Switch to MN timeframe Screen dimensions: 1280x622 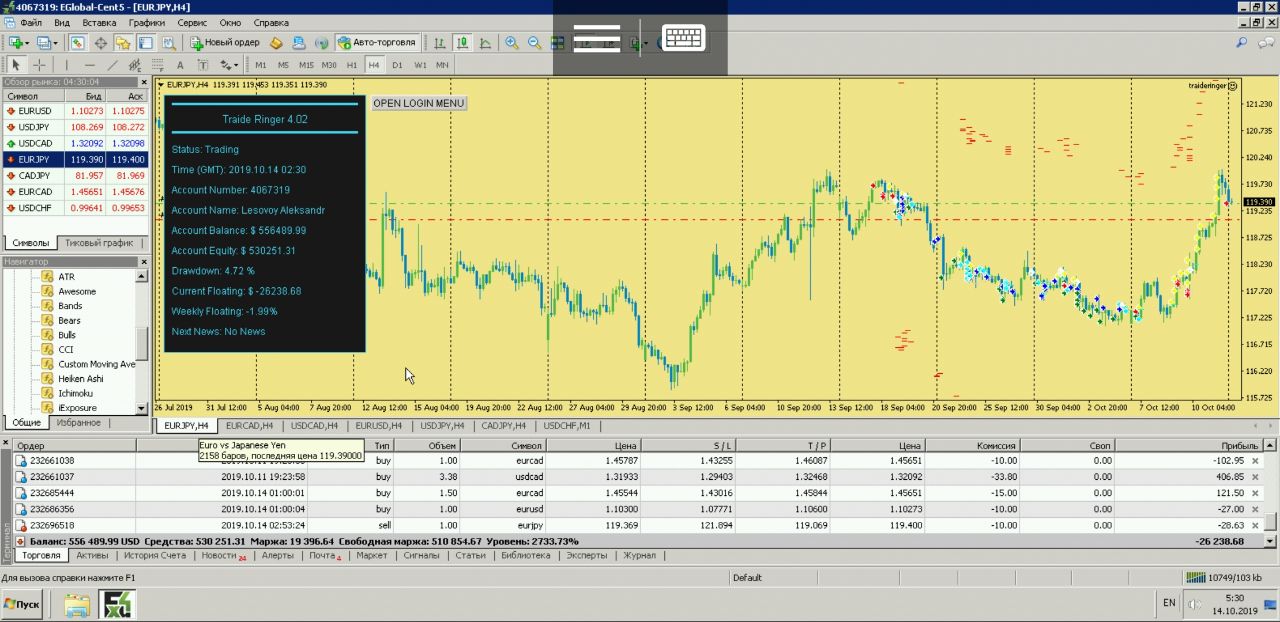click(442, 65)
